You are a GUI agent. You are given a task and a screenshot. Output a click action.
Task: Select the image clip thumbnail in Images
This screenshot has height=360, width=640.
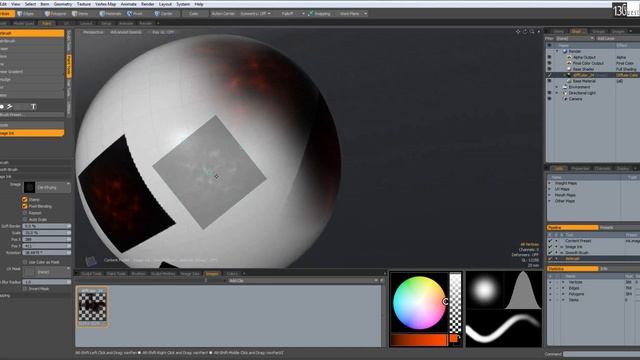92,307
